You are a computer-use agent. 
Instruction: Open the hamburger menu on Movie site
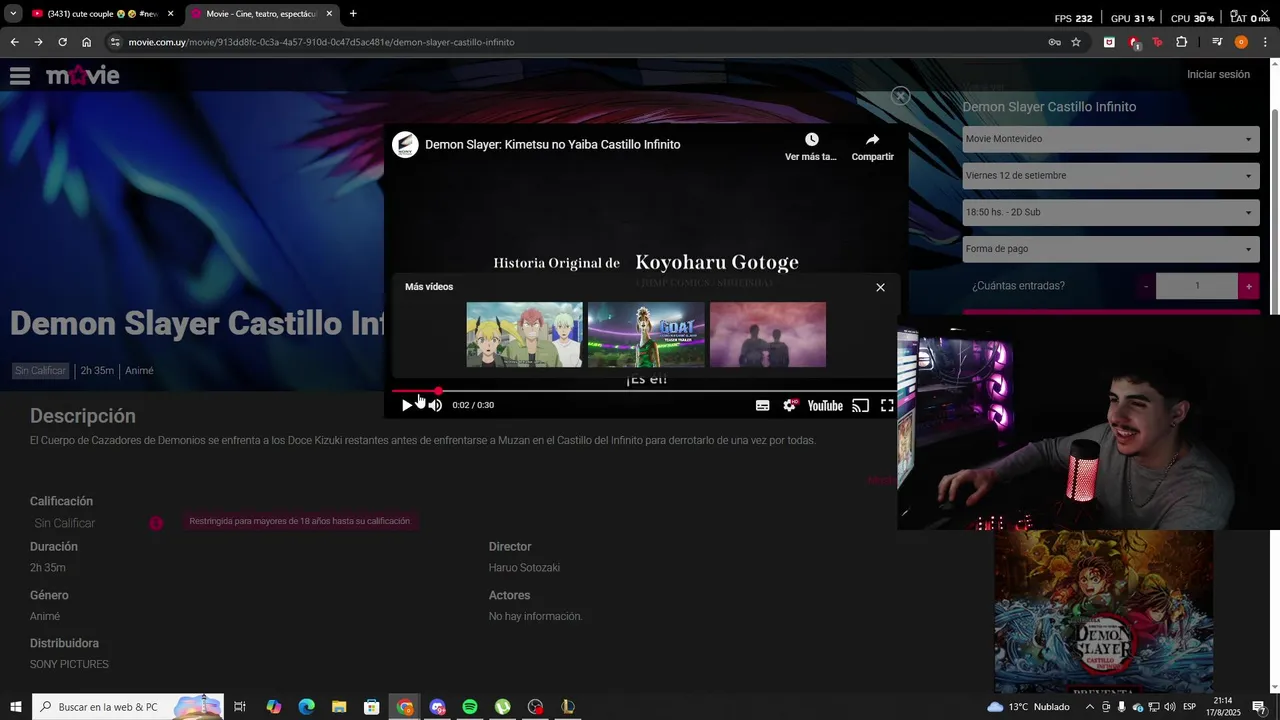[20, 75]
